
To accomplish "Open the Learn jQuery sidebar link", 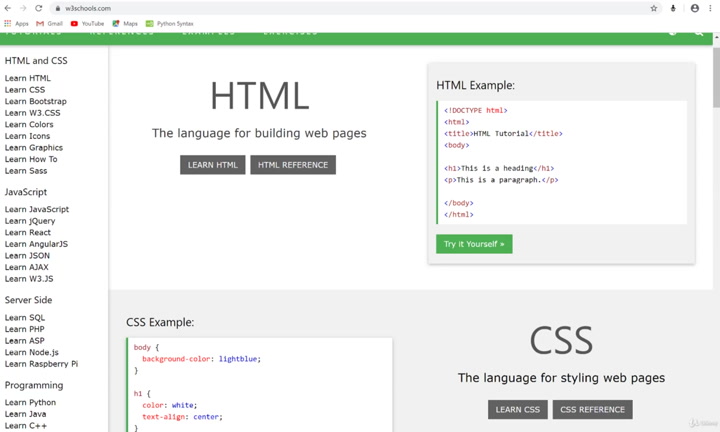I will (30, 221).
